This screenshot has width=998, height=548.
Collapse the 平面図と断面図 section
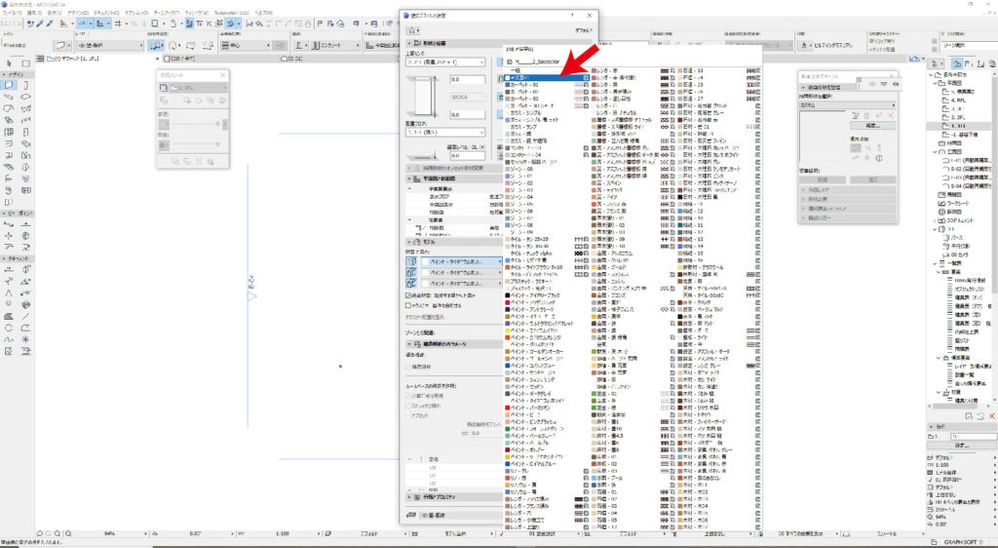coord(409,179)
